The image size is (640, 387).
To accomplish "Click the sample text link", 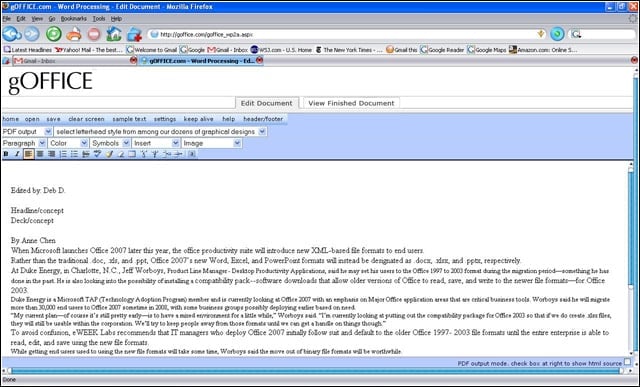I will click(129, 119).
